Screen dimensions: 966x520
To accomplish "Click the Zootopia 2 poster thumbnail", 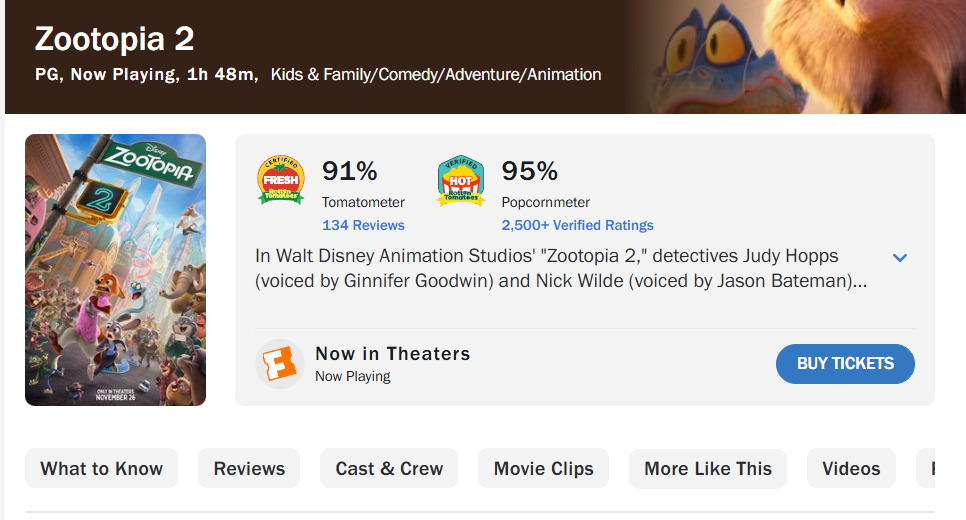I will click(x=115, y=270).
